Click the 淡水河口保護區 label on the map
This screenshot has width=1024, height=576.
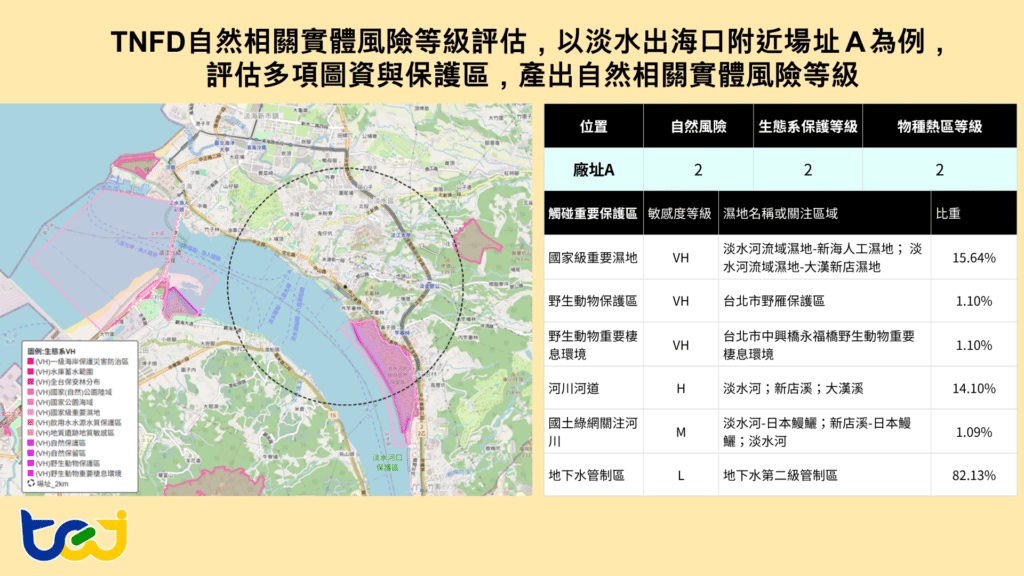coord(388,463)
